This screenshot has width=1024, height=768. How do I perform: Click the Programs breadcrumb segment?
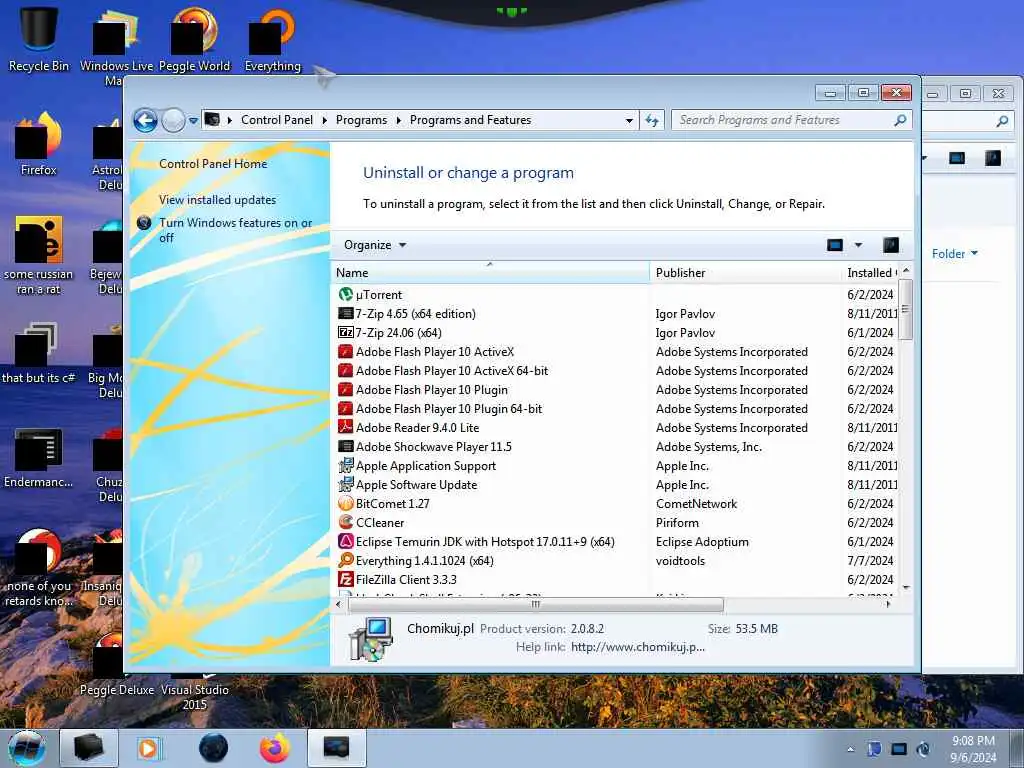click(361, 120)
